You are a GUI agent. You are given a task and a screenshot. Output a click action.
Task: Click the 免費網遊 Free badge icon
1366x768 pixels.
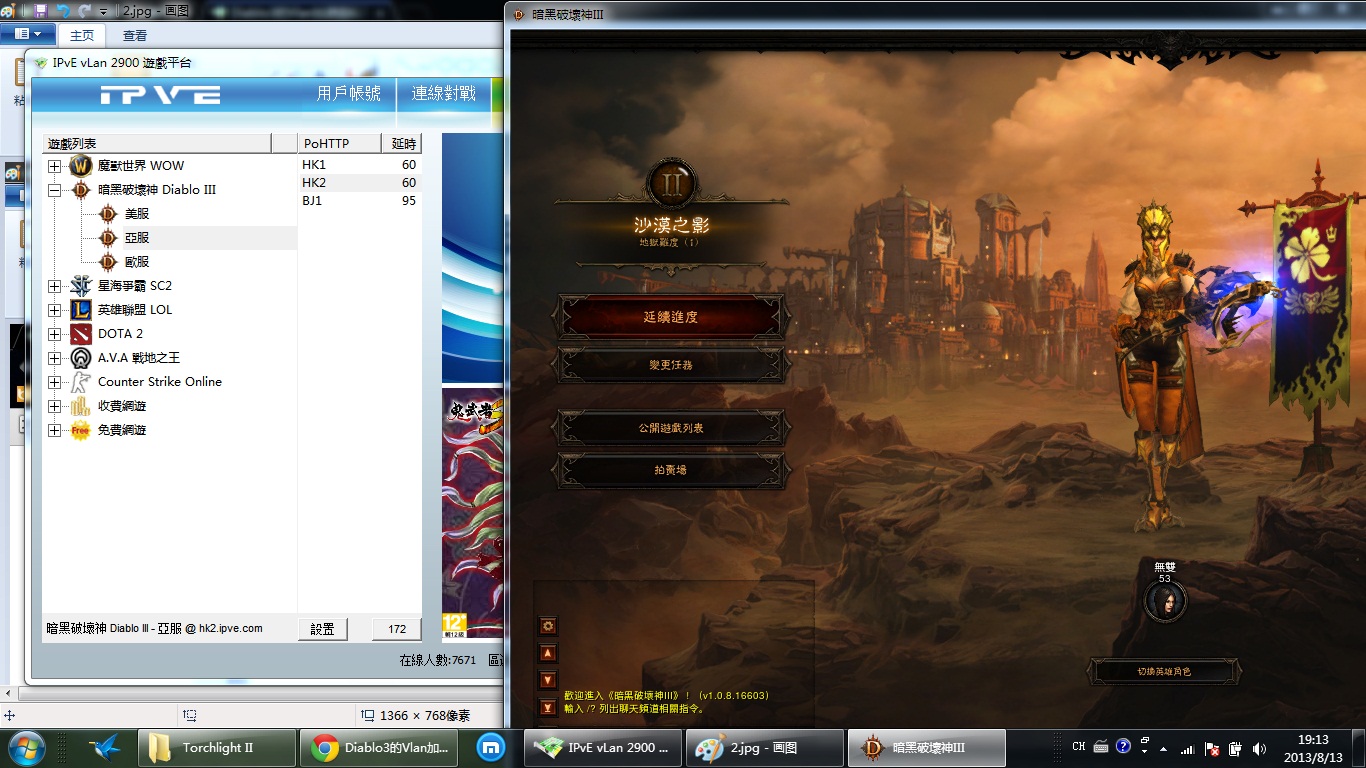pyautogui.click(x=81, y=430)
